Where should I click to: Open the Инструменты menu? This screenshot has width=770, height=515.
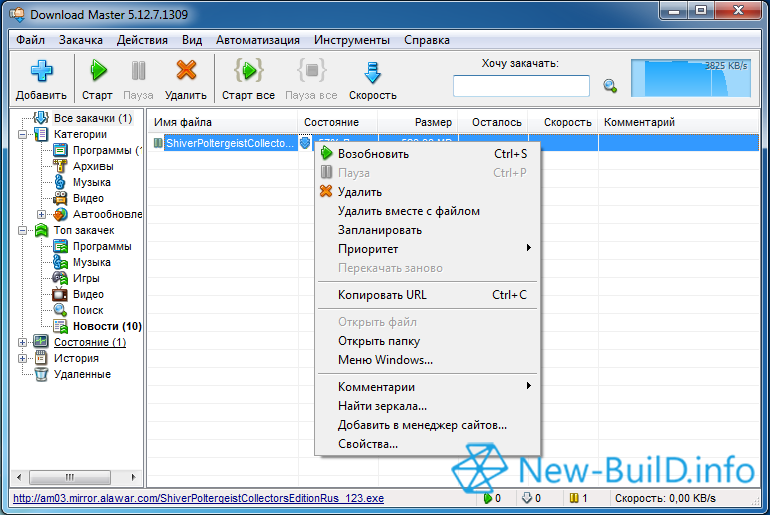pyautogui.click(x=352, y=40)
